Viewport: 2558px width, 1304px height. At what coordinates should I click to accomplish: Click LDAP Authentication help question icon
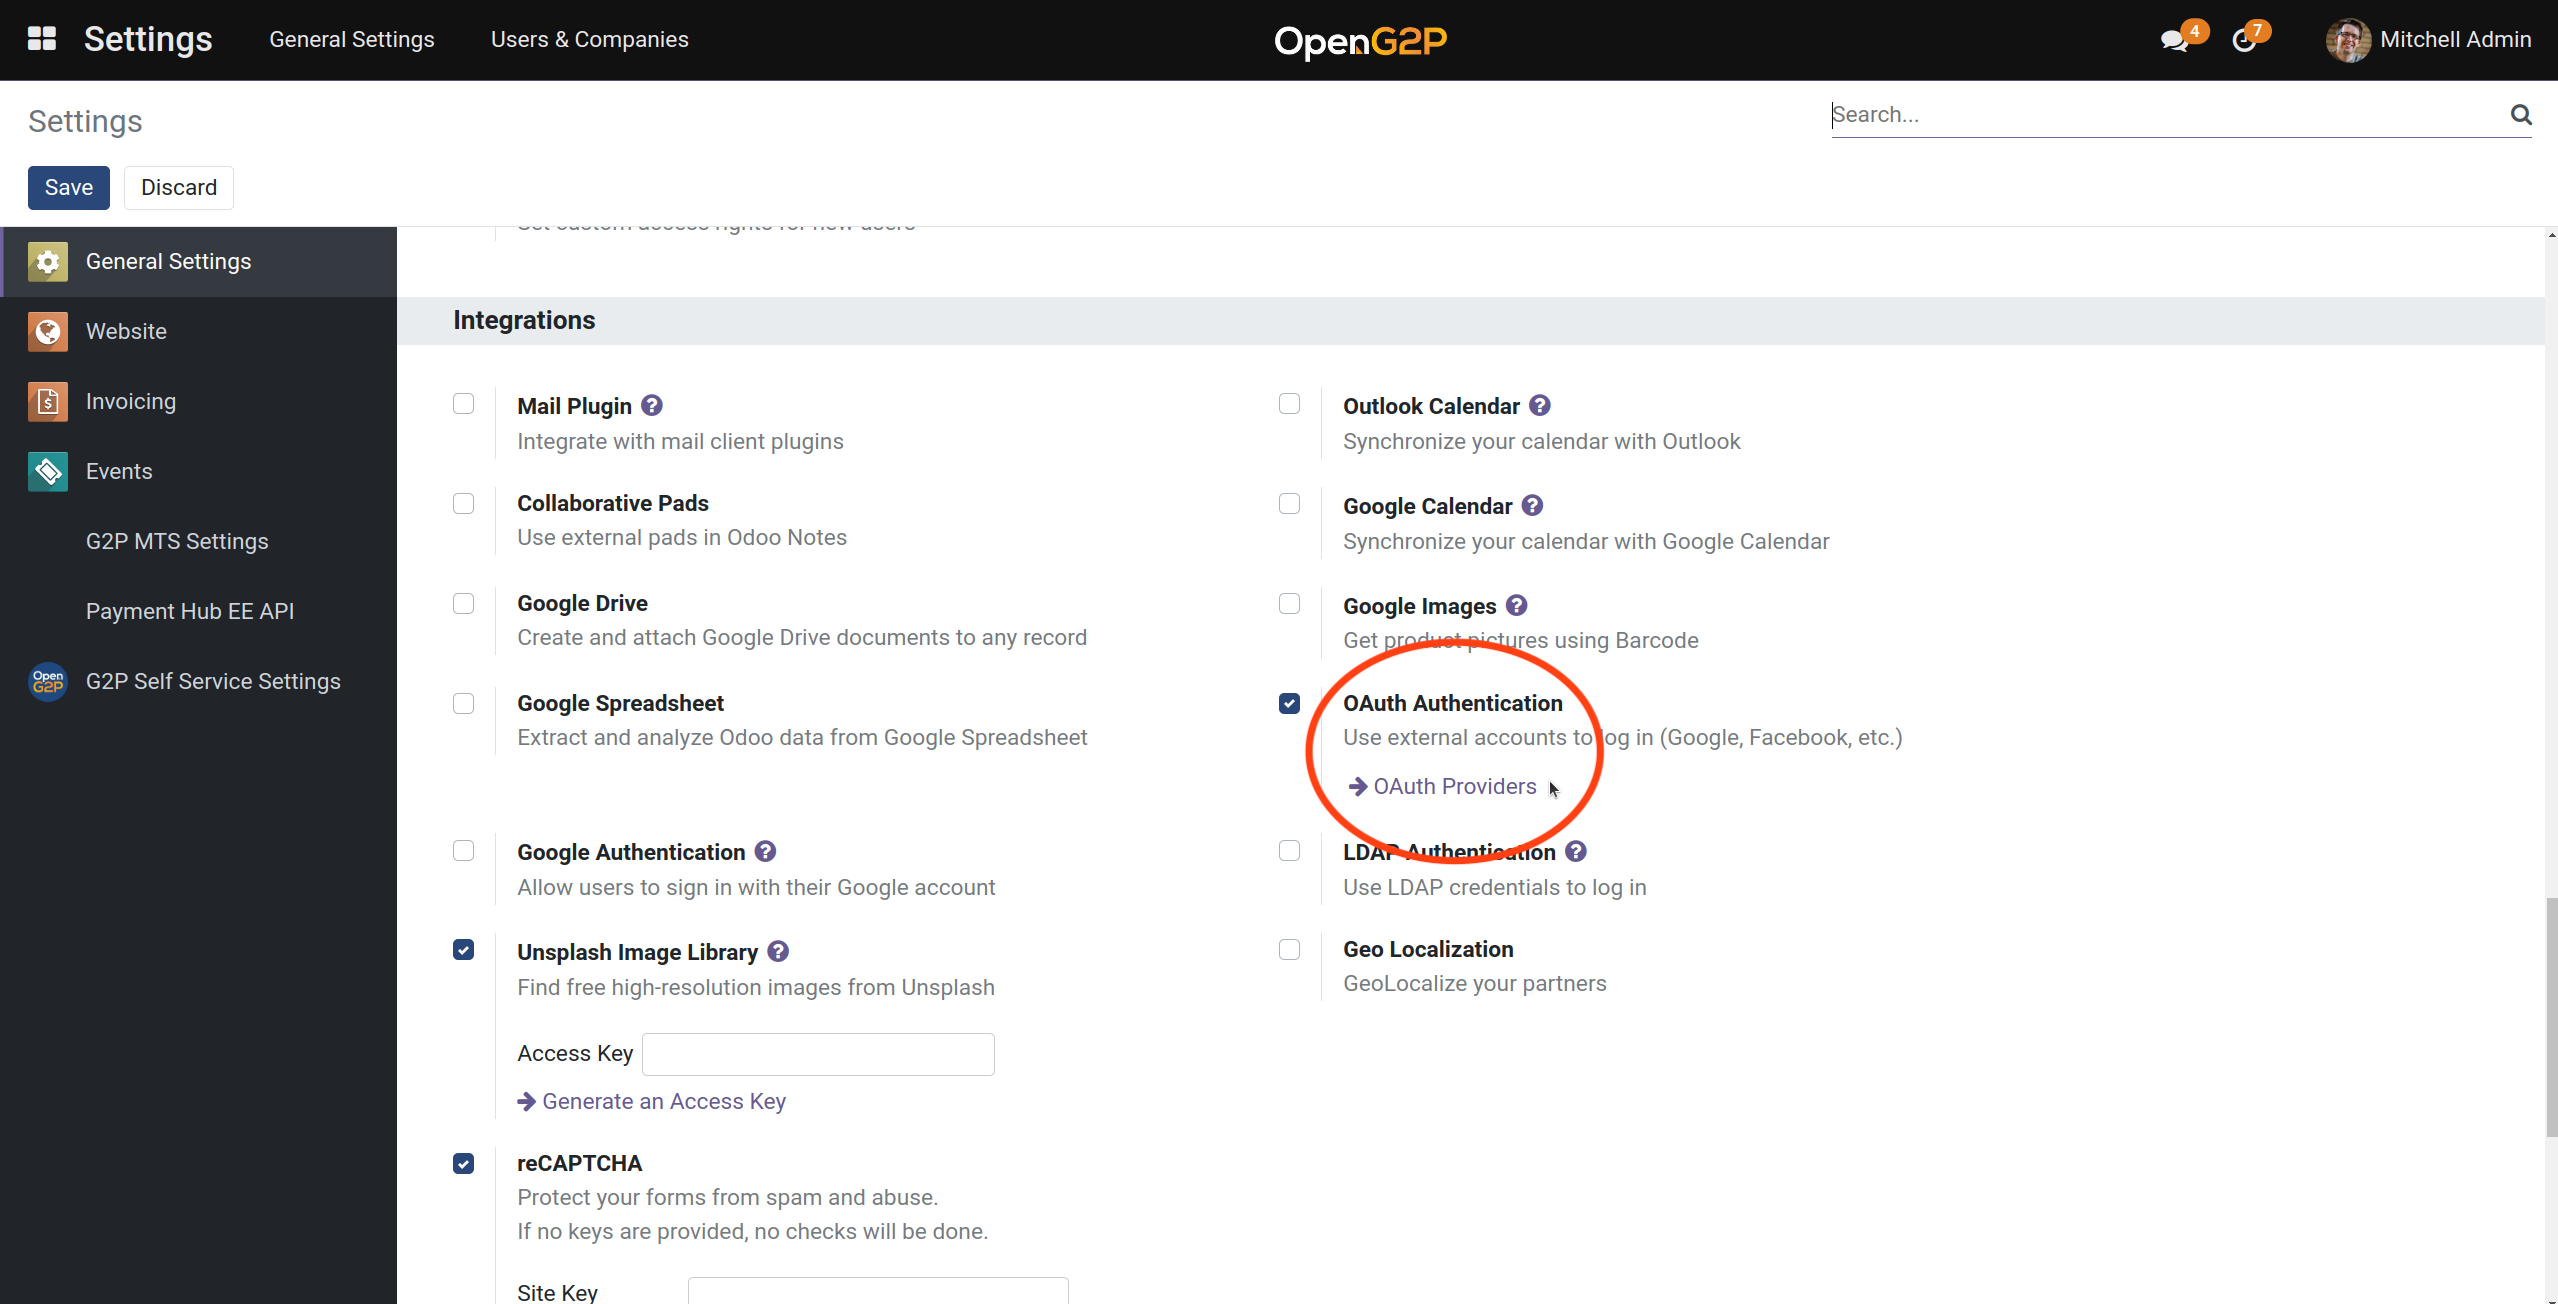point(1576,852)
